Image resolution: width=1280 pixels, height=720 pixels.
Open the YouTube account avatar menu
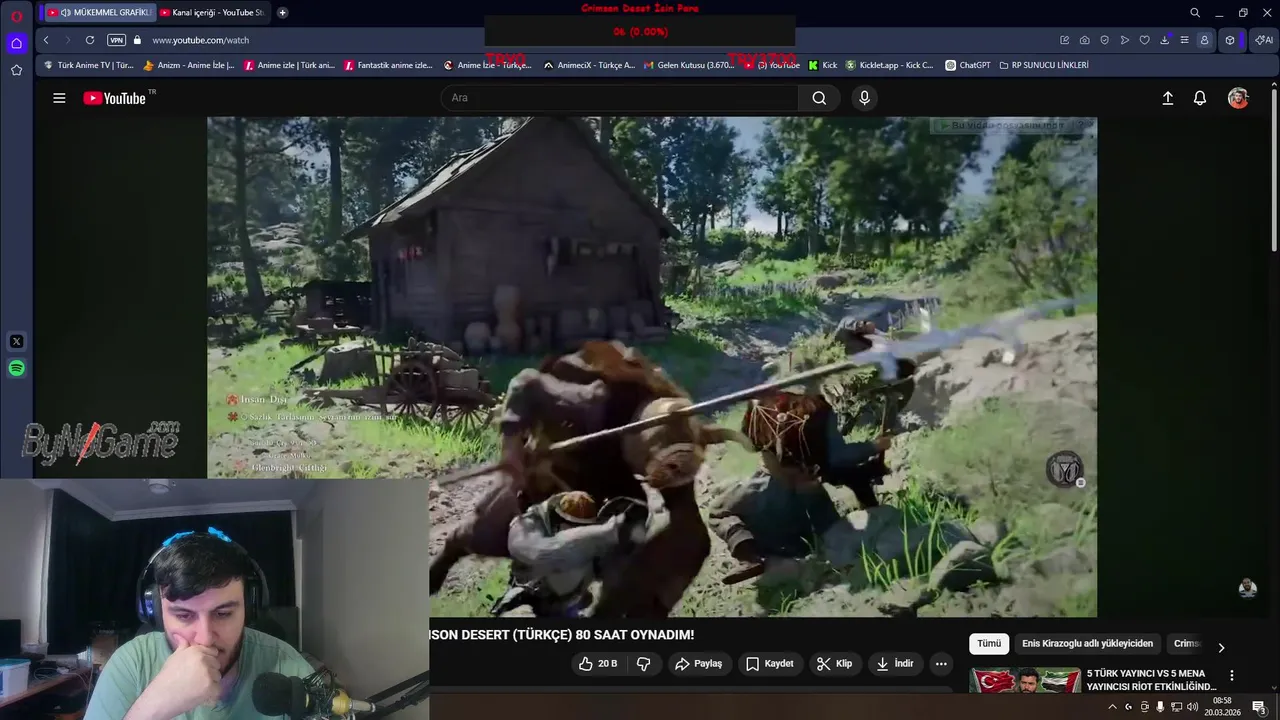[x=1238, y=98]
